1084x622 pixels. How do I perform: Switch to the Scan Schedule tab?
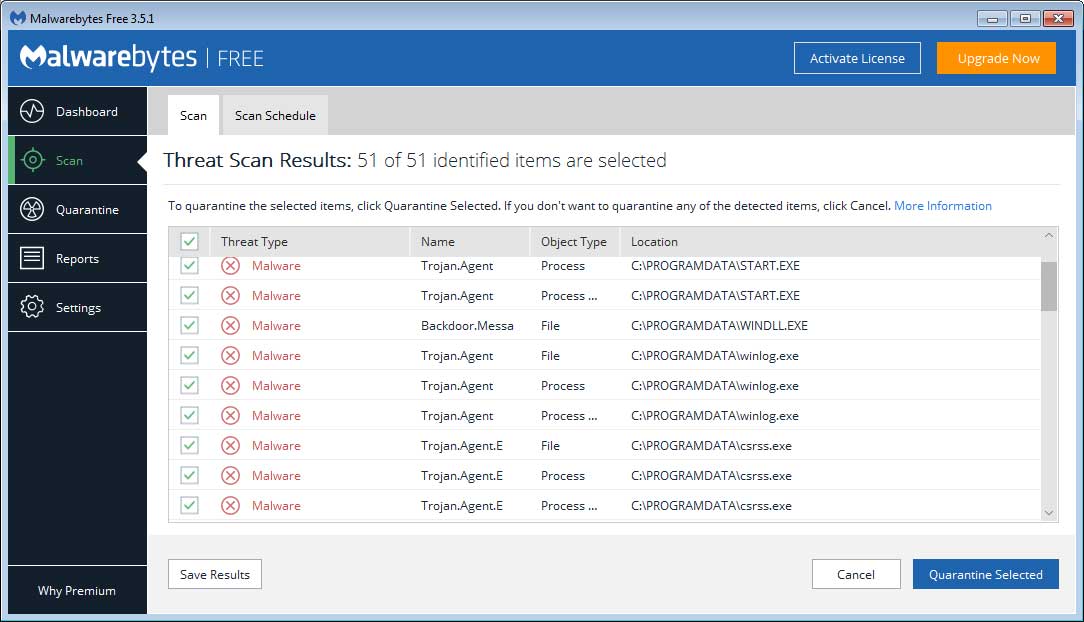274,115
